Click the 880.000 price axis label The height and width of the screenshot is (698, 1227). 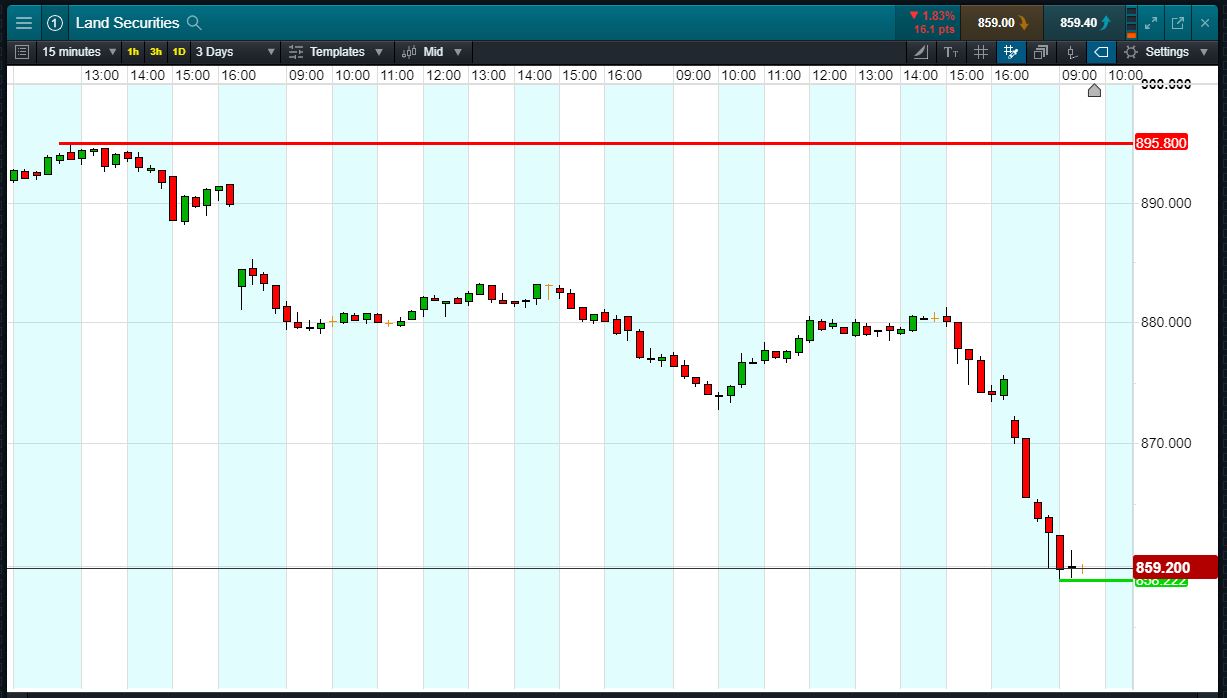point(1166,322)
